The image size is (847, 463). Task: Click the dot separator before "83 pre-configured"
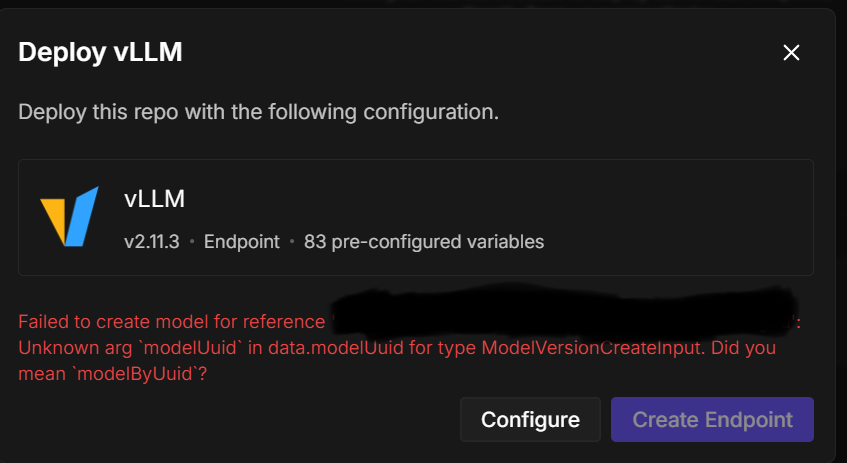click(x=292, y=241)
